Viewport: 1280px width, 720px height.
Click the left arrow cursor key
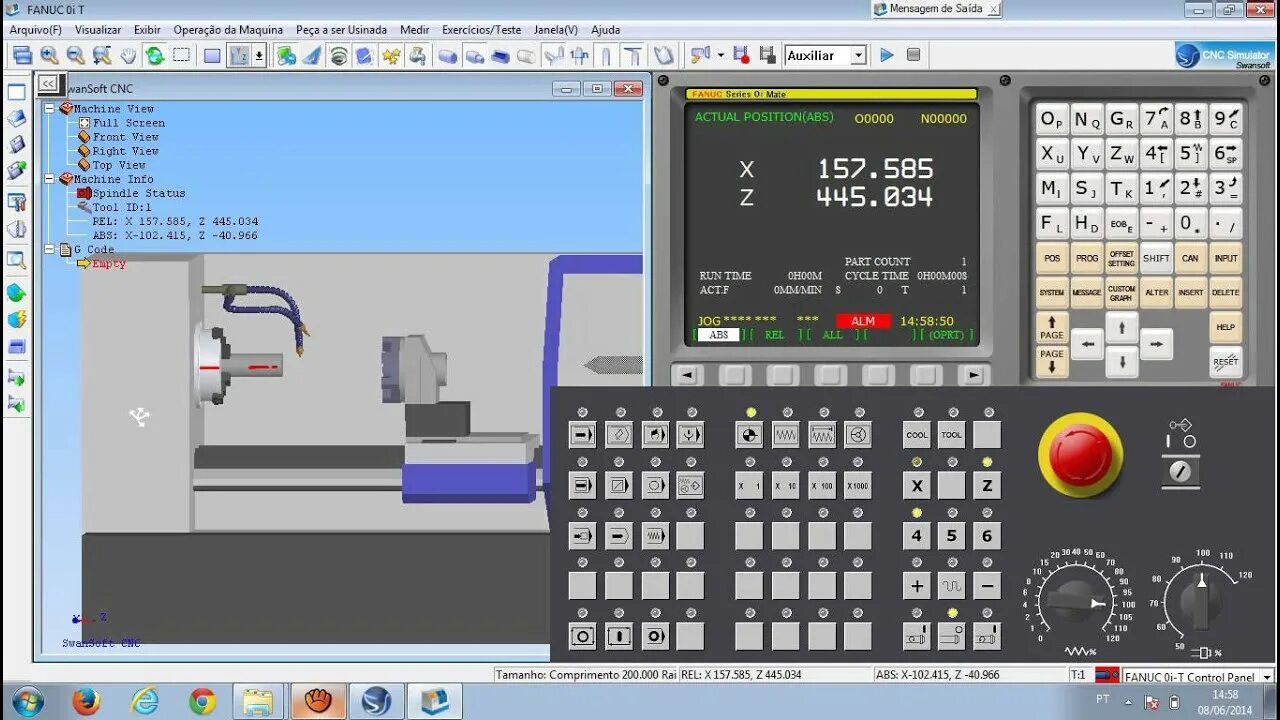coord(1087,344)
